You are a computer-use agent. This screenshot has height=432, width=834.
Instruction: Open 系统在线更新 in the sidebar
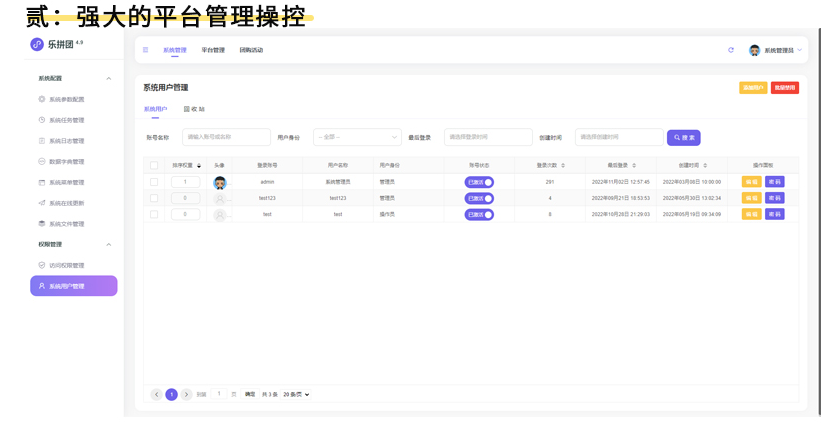click(66, 203)
